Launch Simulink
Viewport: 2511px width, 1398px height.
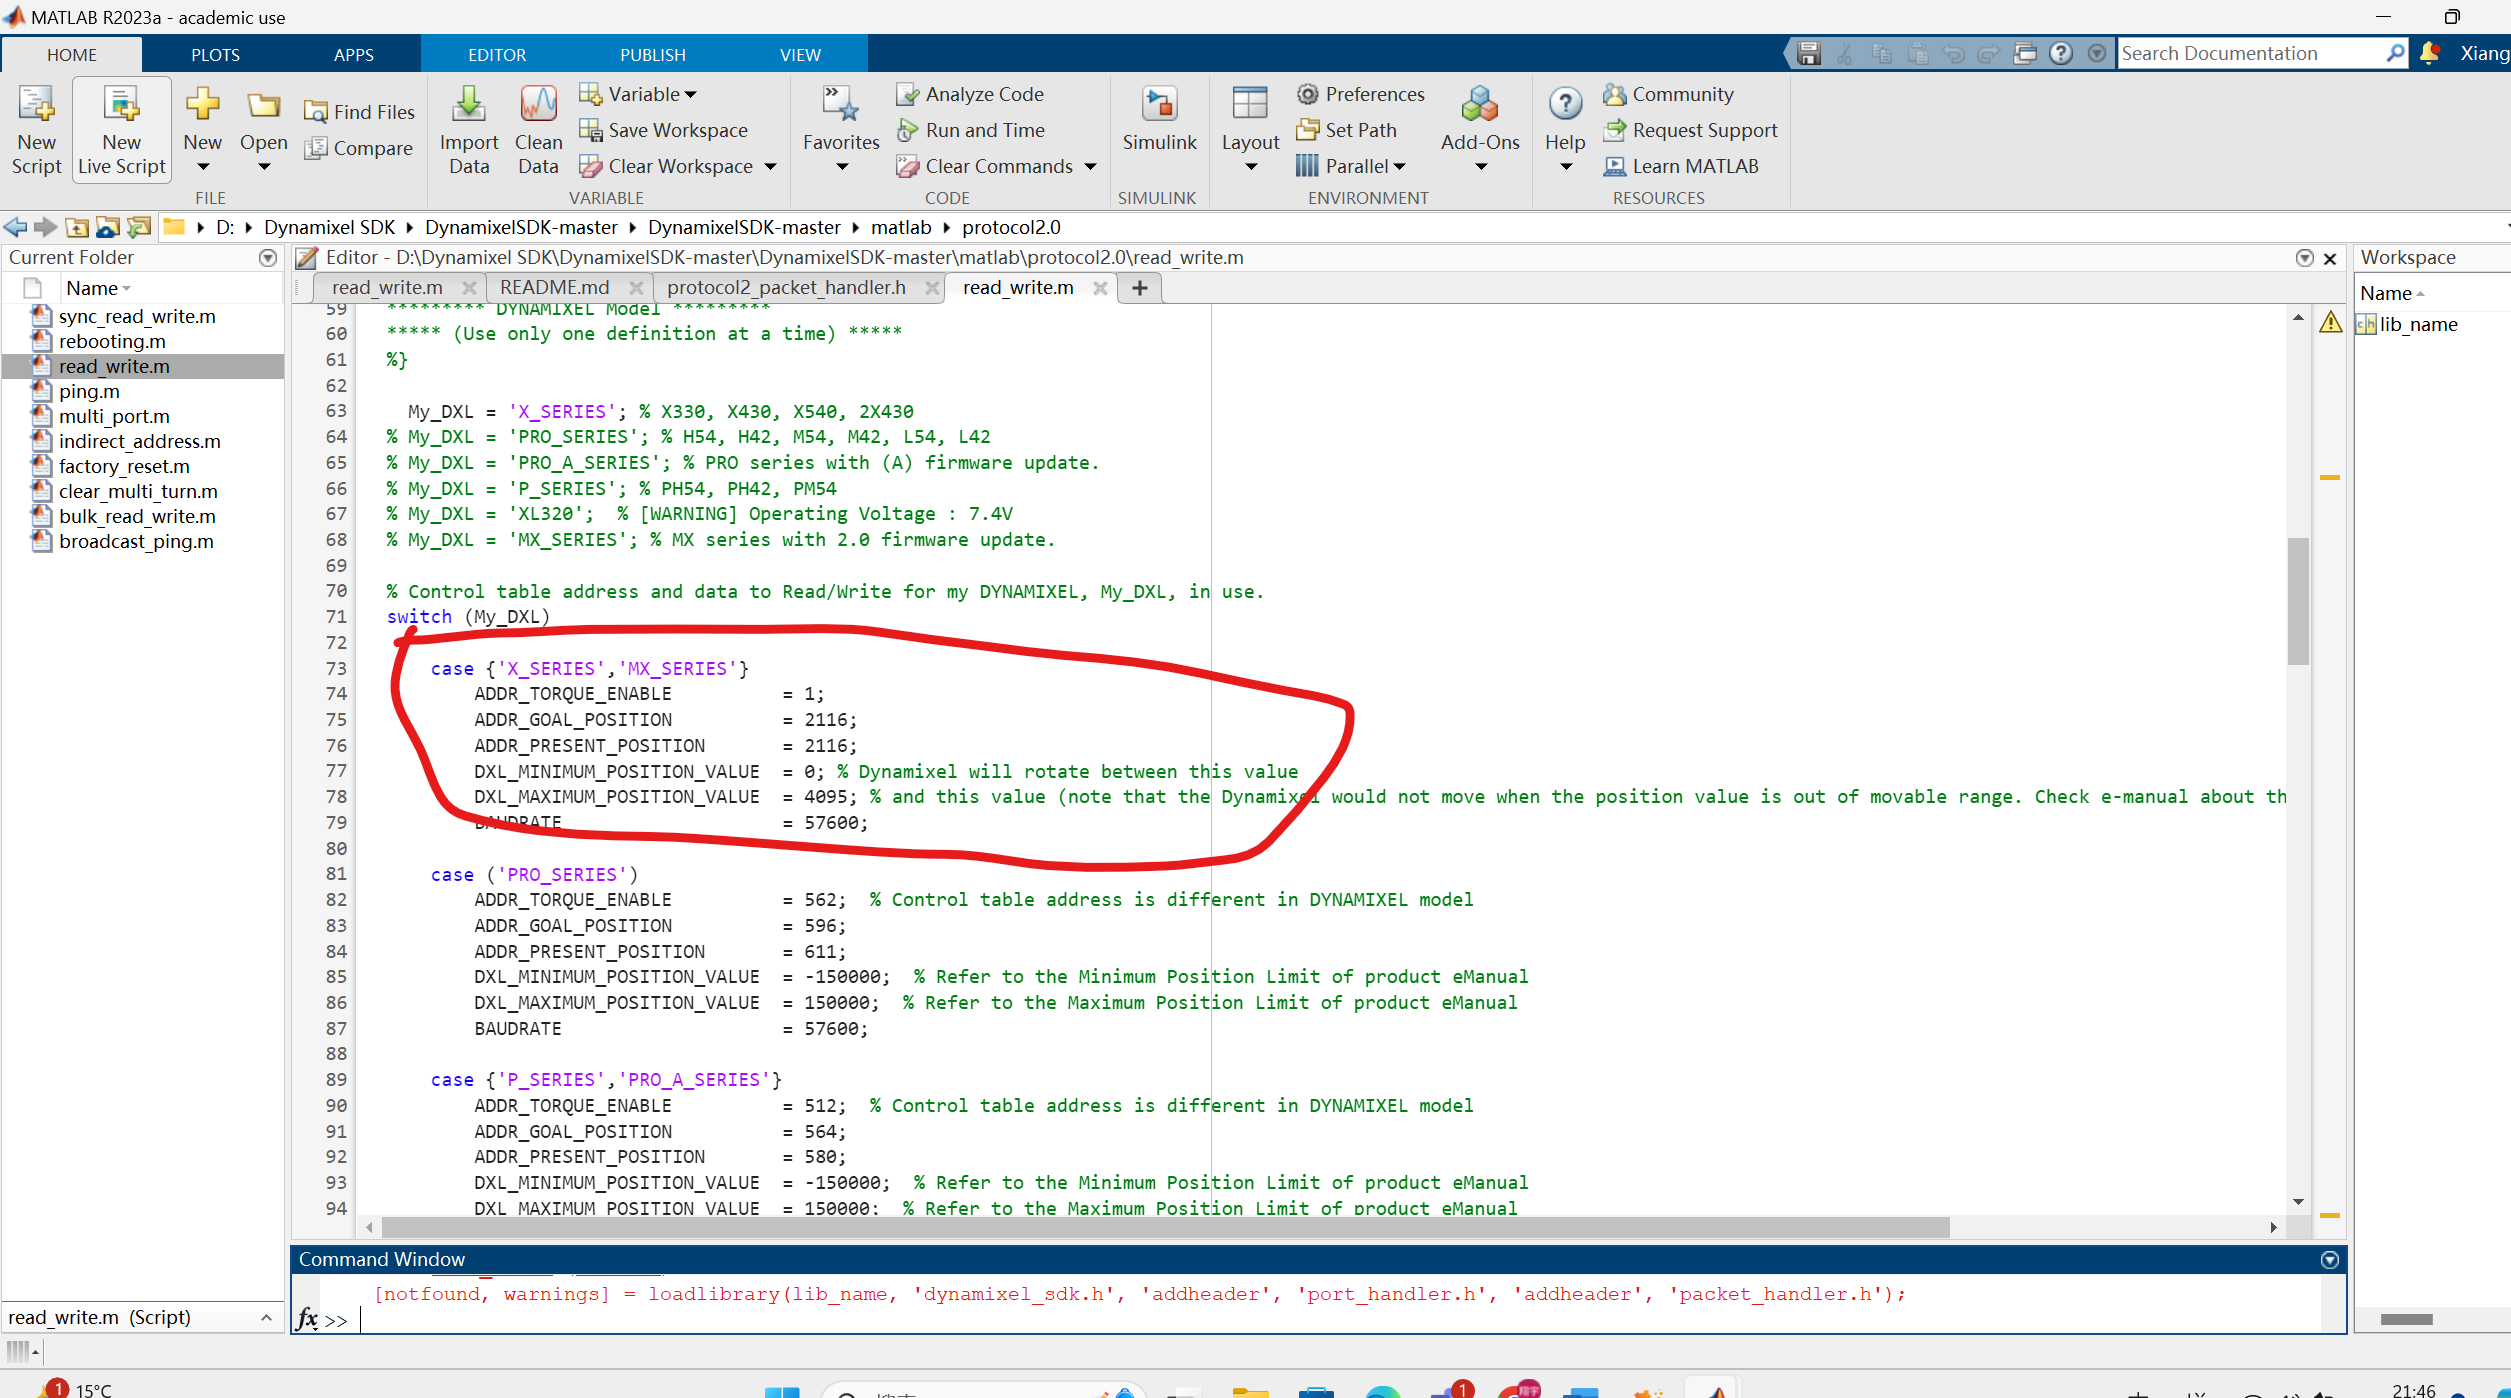1159,118
